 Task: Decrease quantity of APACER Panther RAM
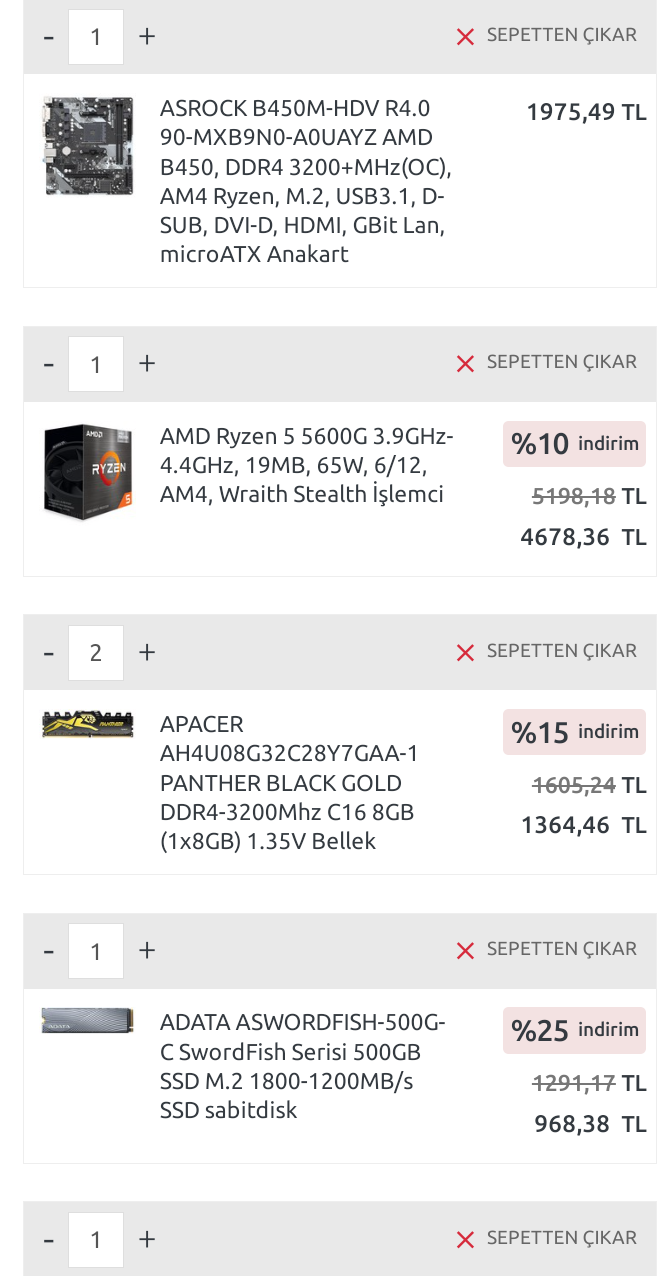point(48,652)
